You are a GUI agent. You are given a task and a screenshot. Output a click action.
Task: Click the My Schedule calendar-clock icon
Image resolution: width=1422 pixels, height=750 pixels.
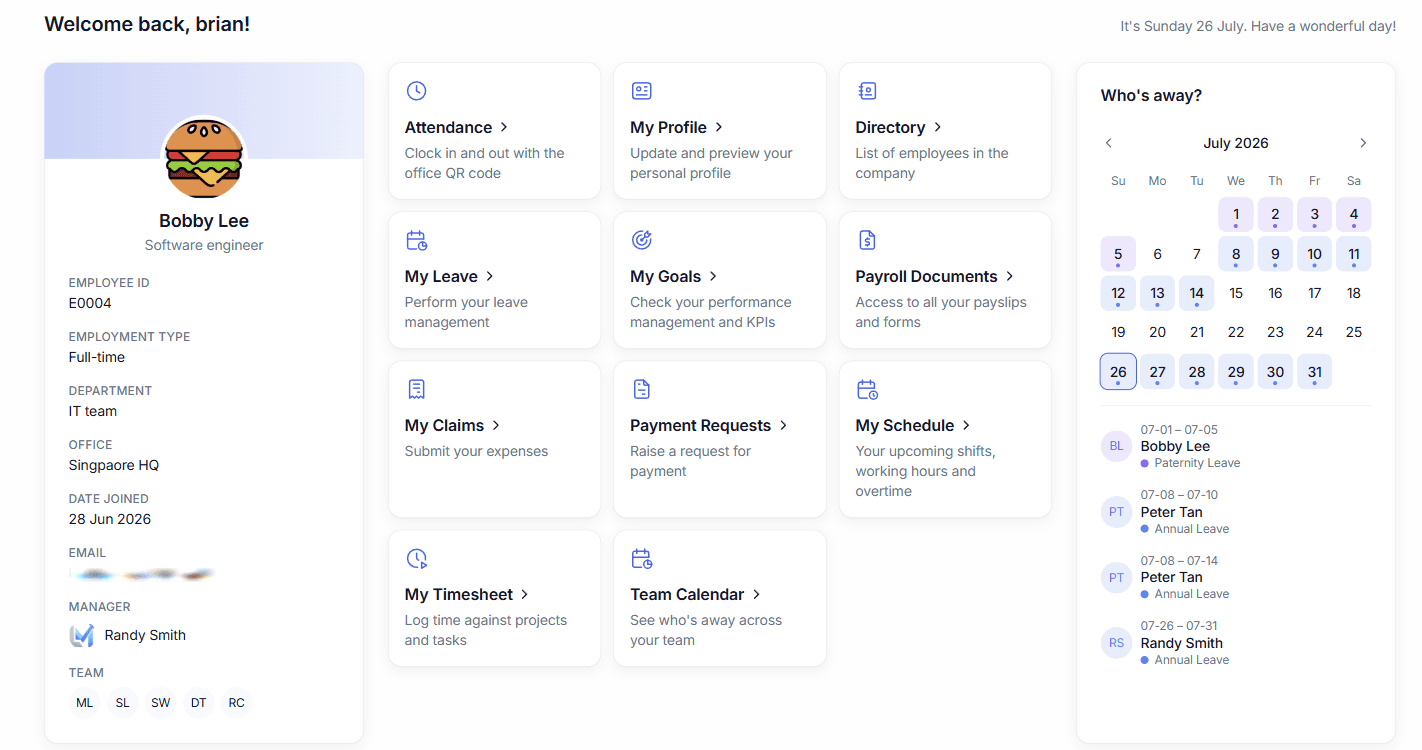pos(867,389)
